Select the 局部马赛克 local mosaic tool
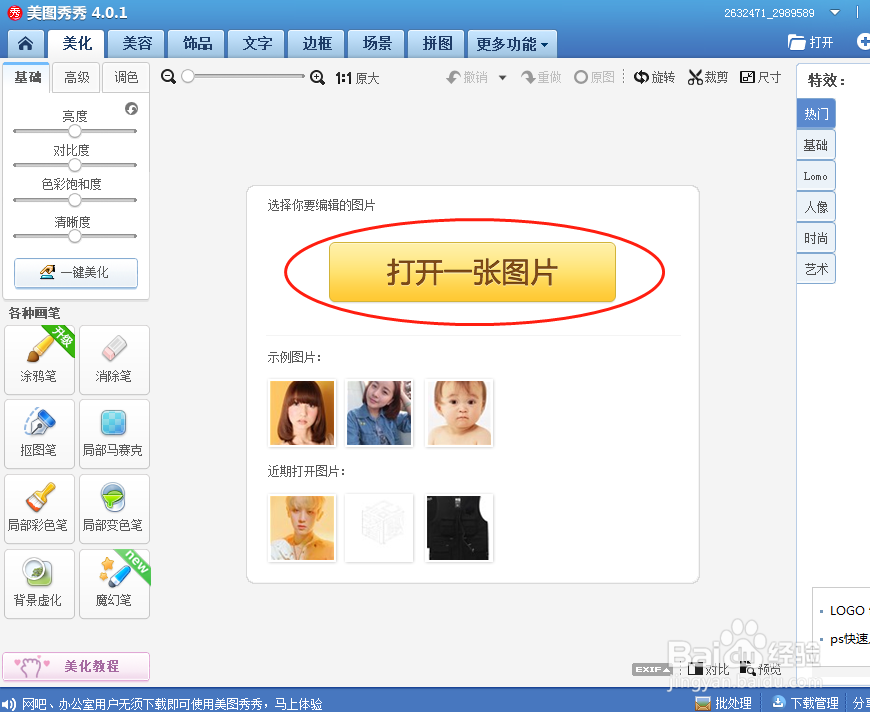 tap(114, 434)
